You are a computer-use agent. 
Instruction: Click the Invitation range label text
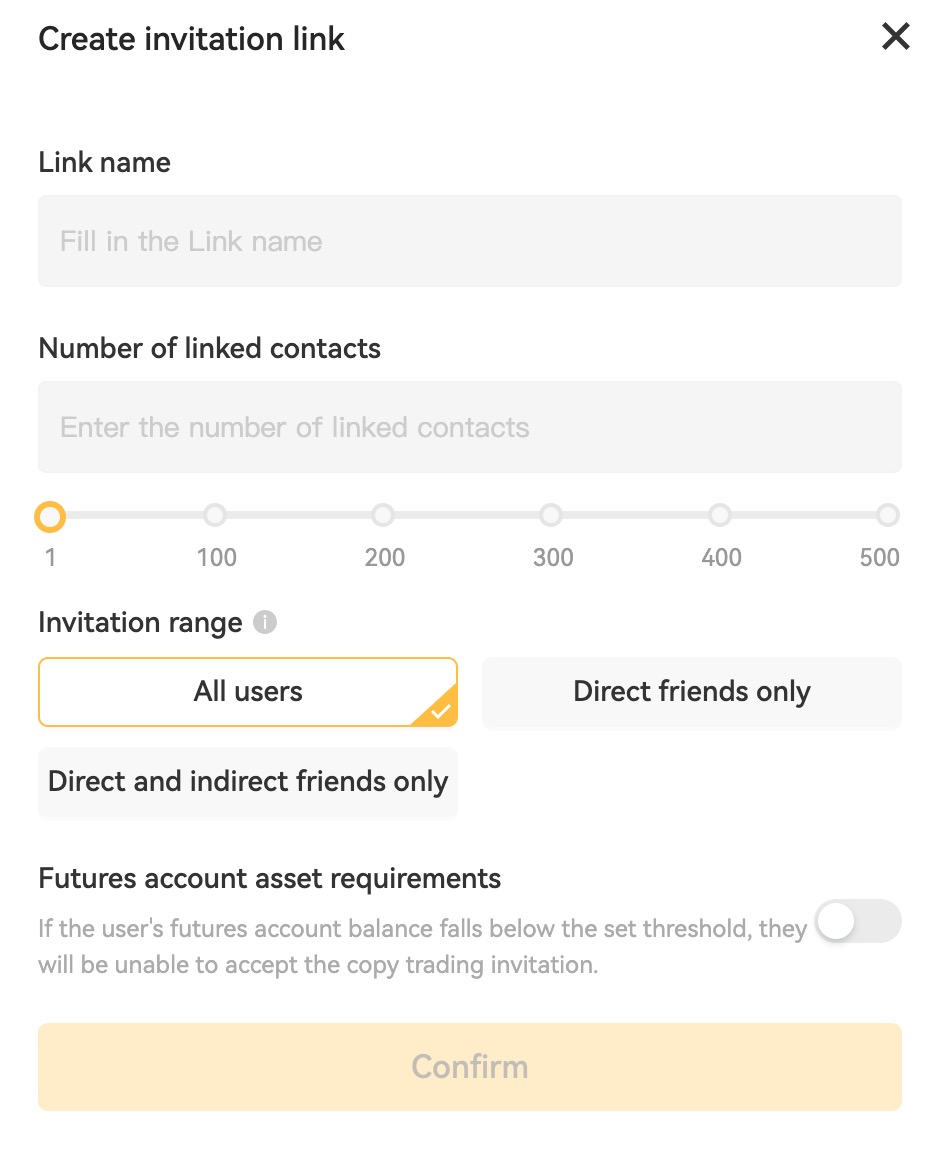pyautogui.click(x=140, y=622)
